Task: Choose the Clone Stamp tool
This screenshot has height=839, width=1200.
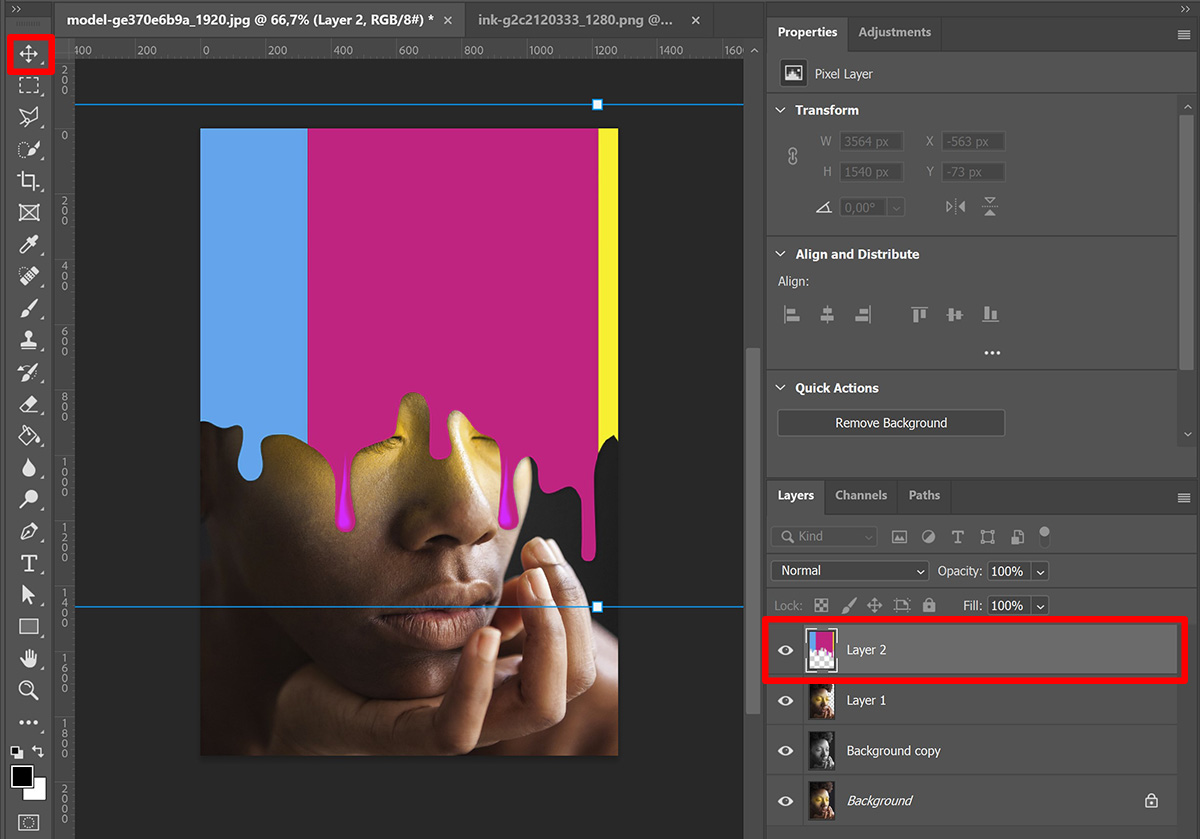Action: coord(27,341)
